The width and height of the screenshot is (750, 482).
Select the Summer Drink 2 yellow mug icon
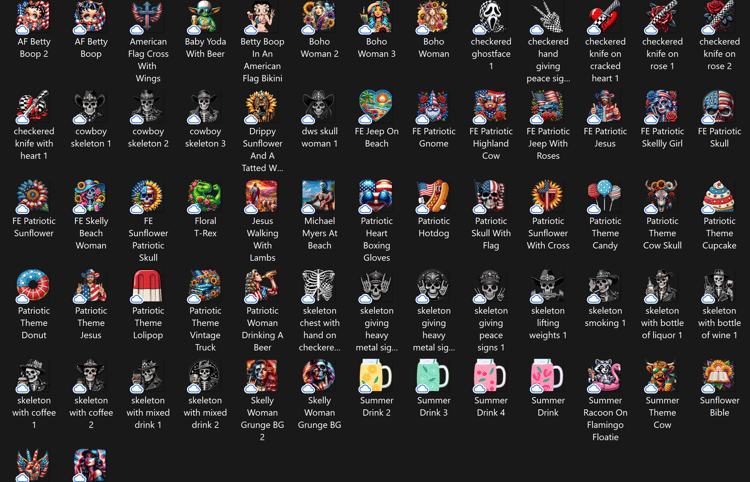(x=376, y=375)
